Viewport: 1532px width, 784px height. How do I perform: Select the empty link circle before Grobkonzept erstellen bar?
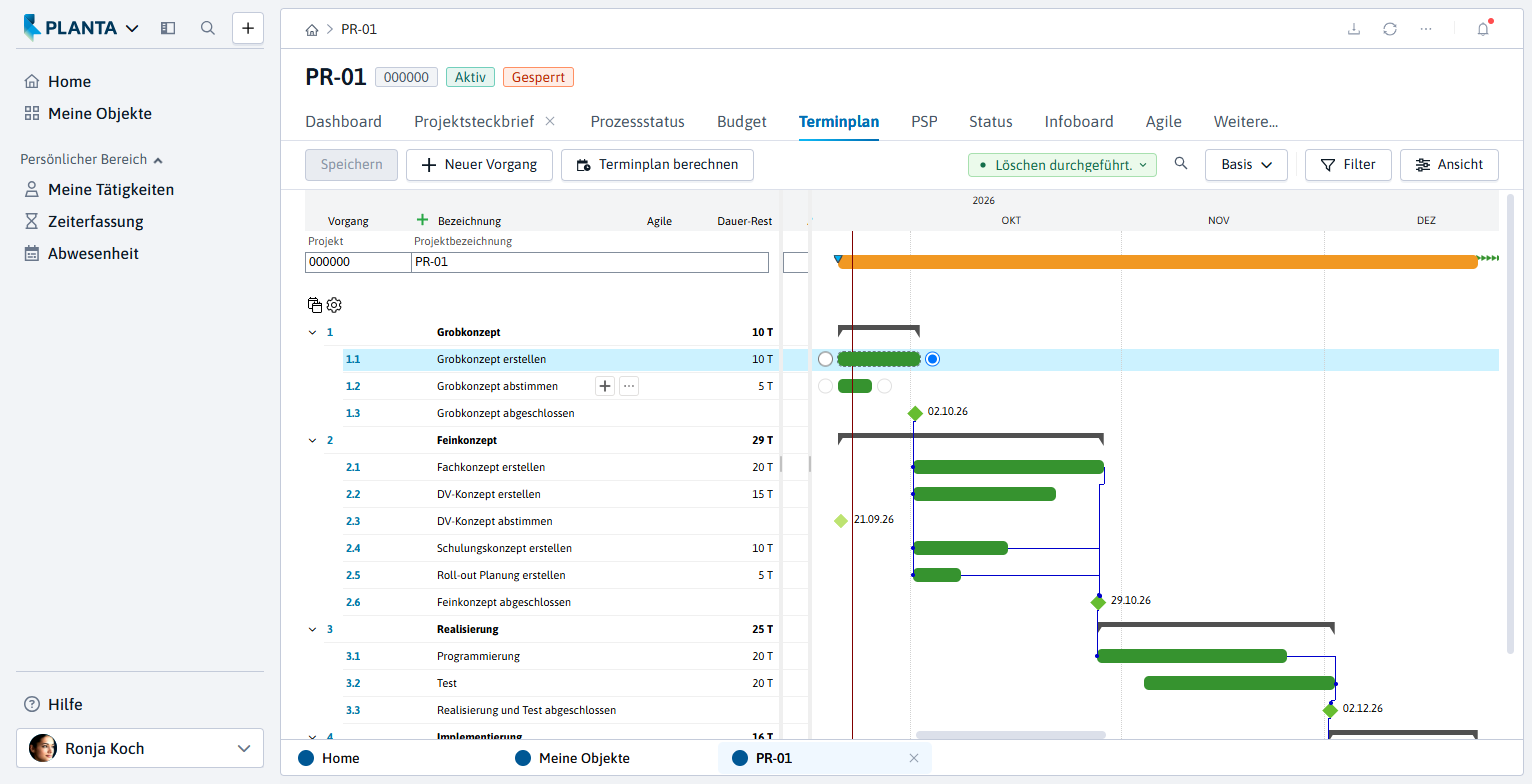click(x=825, y=359)
